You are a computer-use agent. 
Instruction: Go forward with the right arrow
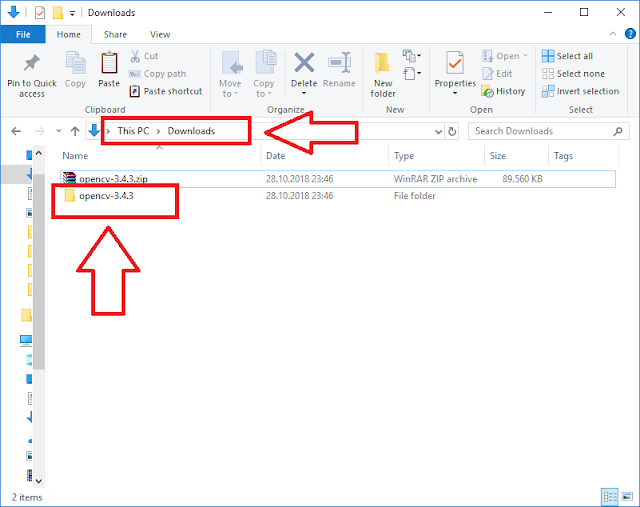[x=40, y=131]
